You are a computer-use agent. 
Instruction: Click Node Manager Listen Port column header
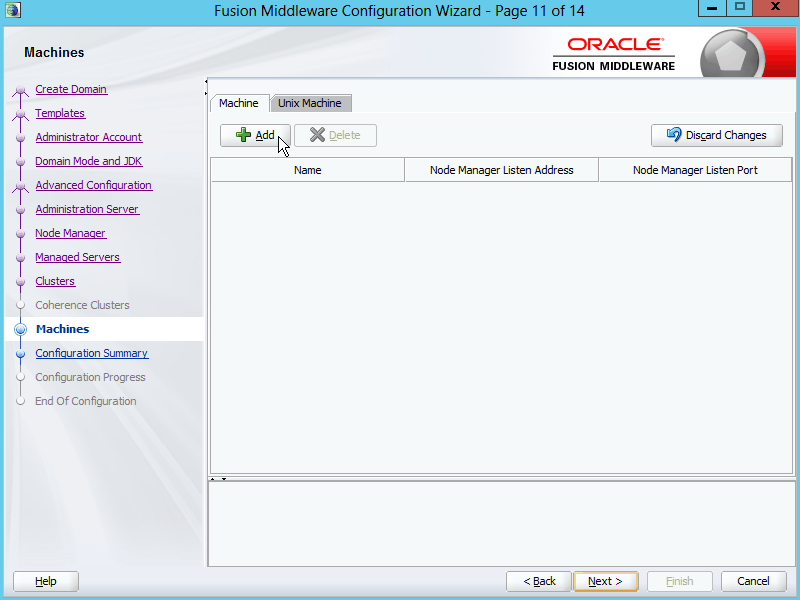point(695,170)
